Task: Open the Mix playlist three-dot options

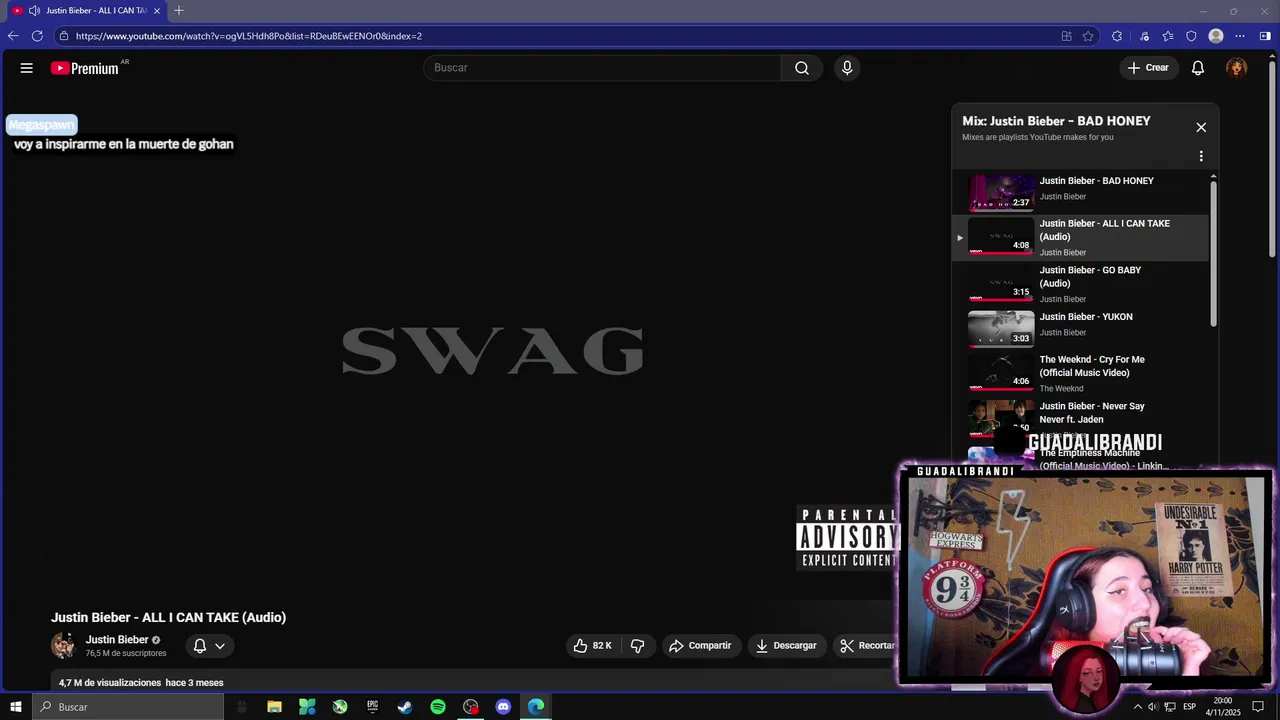Action: tap(1201, 156)
